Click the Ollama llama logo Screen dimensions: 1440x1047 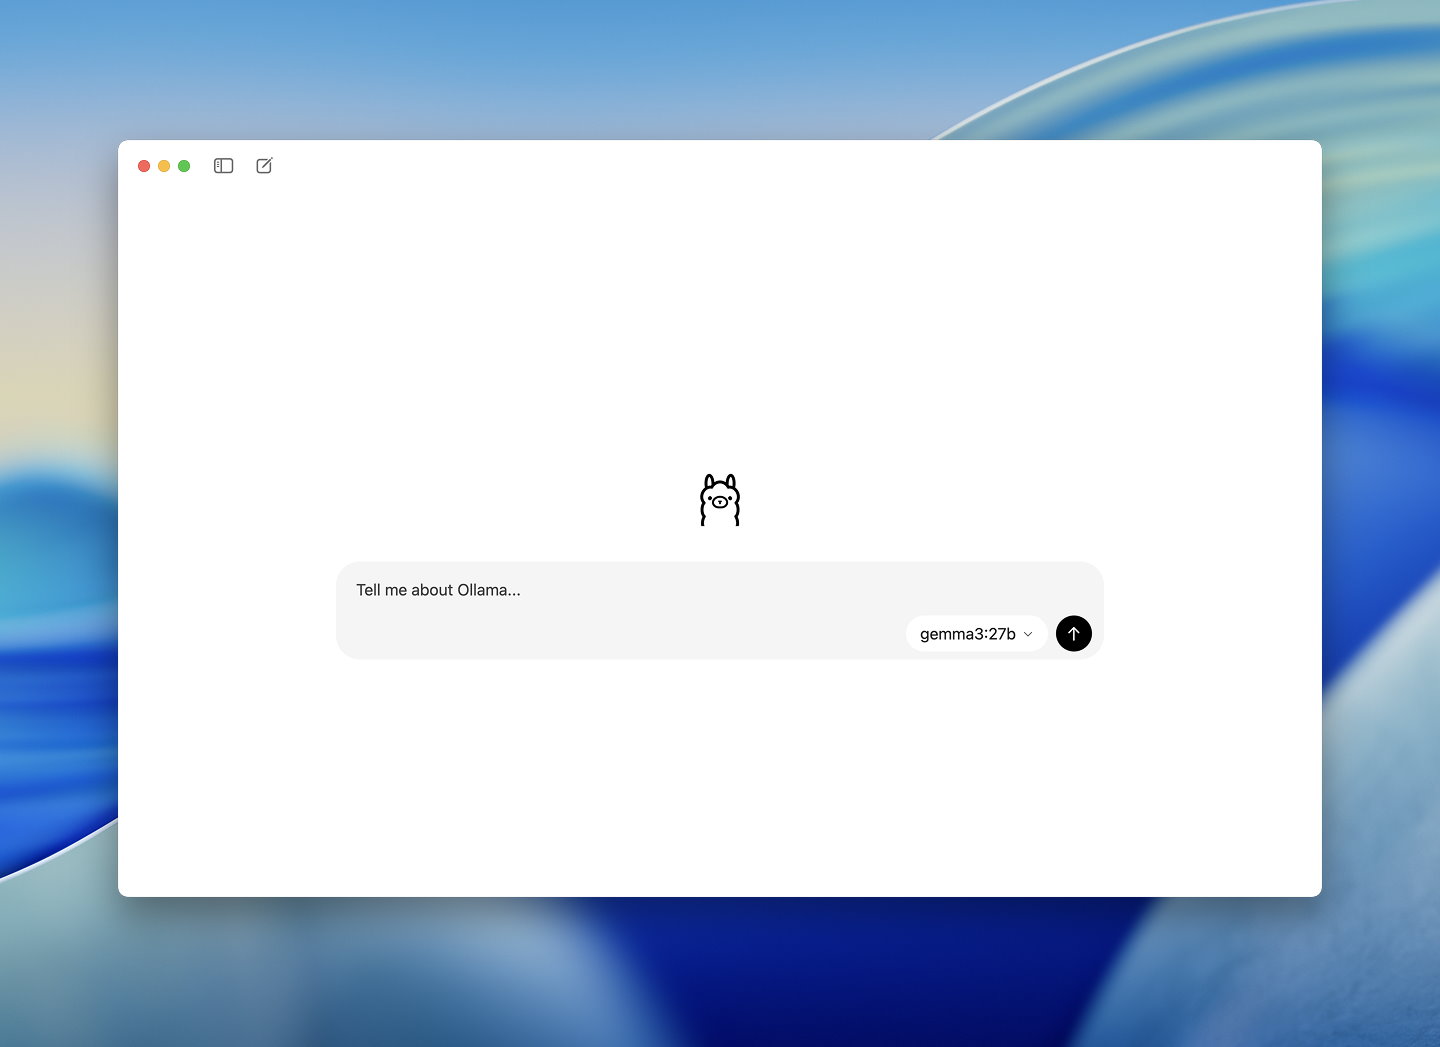(x=720, y=500)
